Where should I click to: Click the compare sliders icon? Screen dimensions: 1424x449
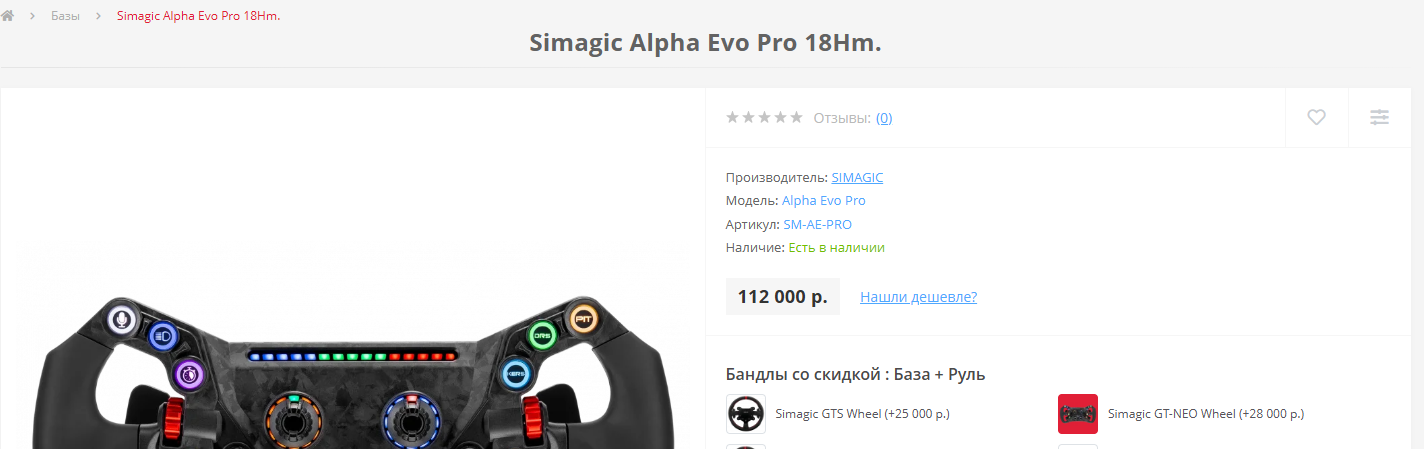1379,117
